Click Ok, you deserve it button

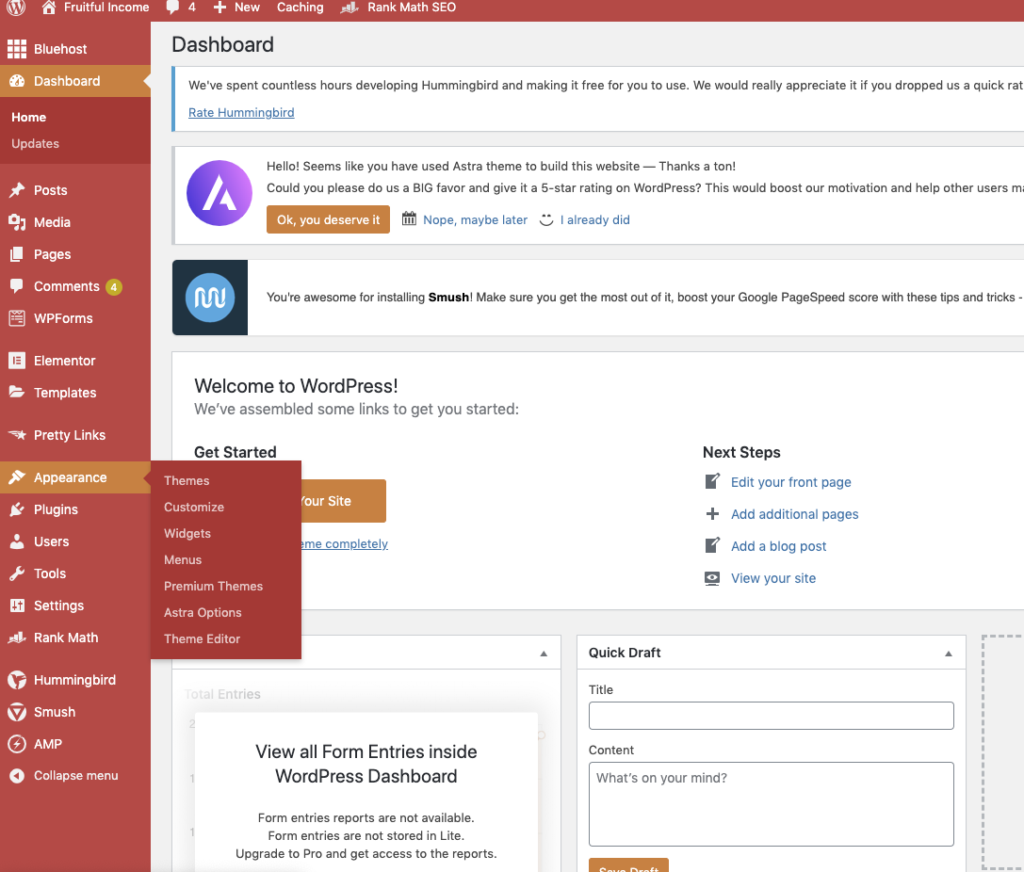click(328, 219)
